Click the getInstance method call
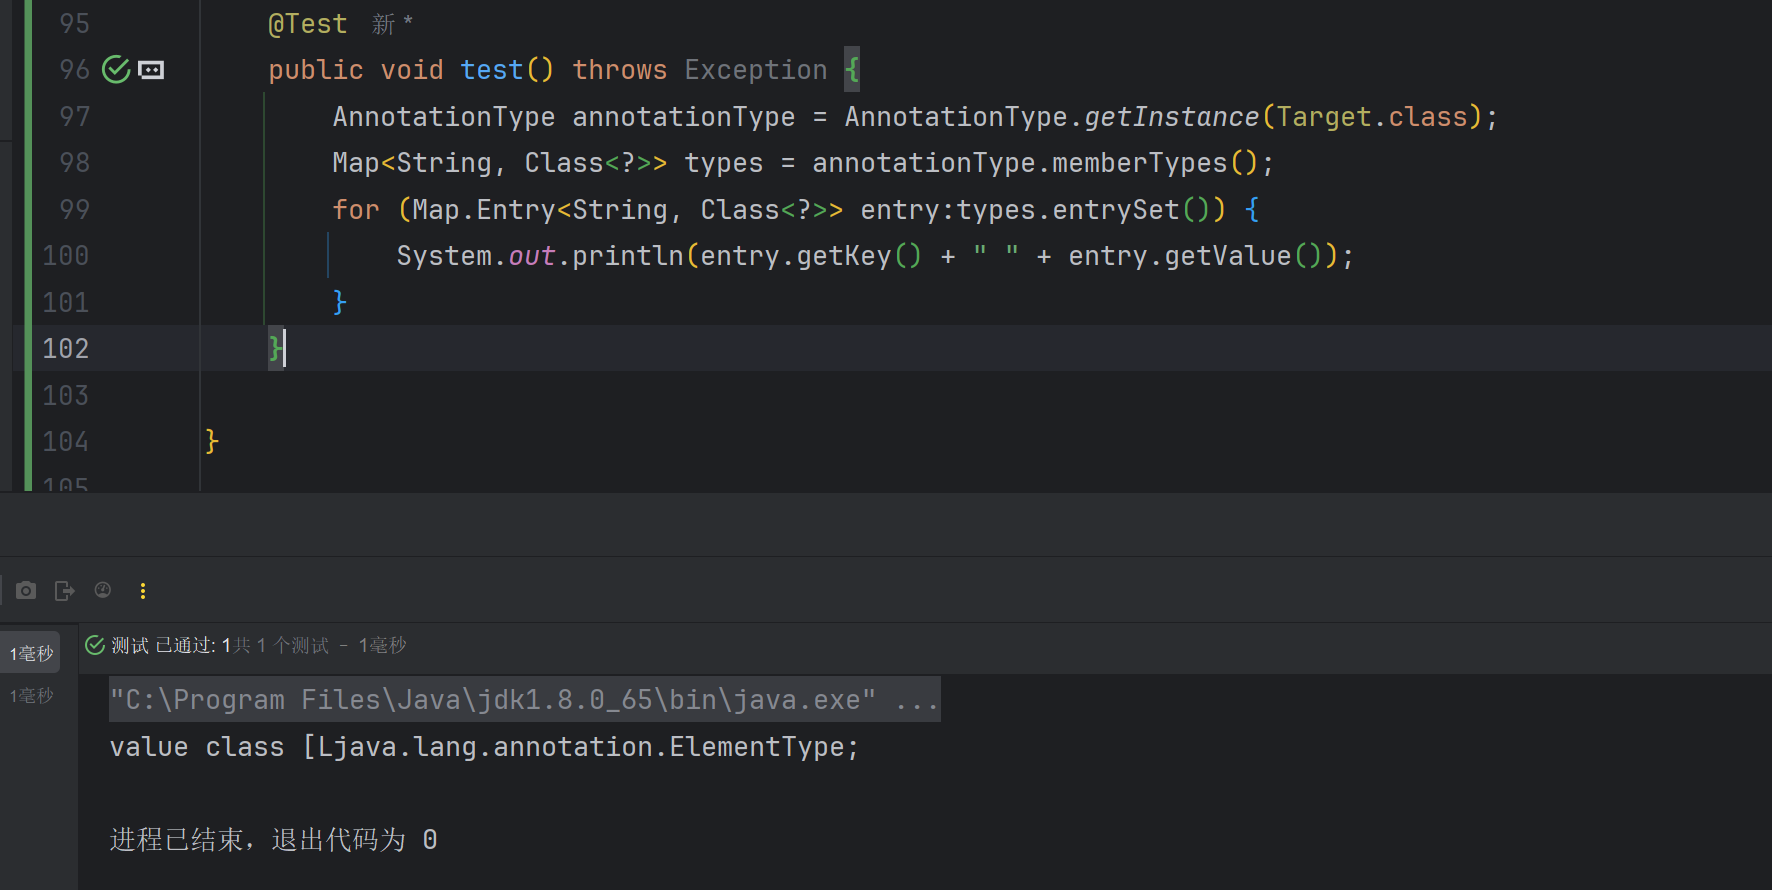 tap(1171, 117)
